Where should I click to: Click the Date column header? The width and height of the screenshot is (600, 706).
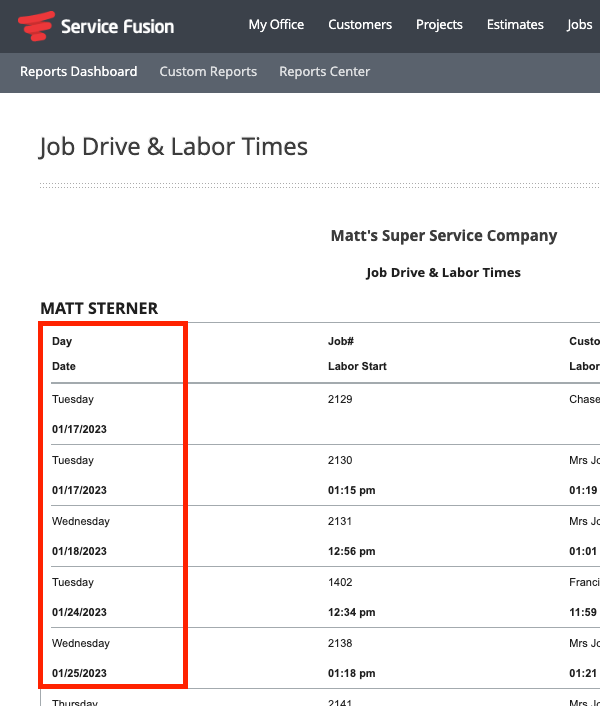(x=63, y=366)
